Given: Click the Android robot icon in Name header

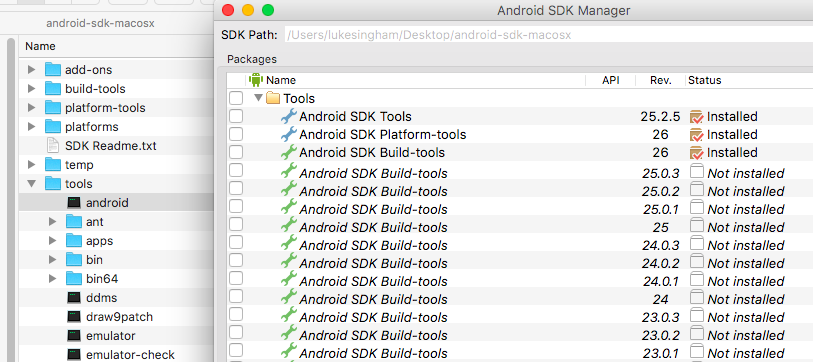Looking at the screenshot, I should (256, 80).
